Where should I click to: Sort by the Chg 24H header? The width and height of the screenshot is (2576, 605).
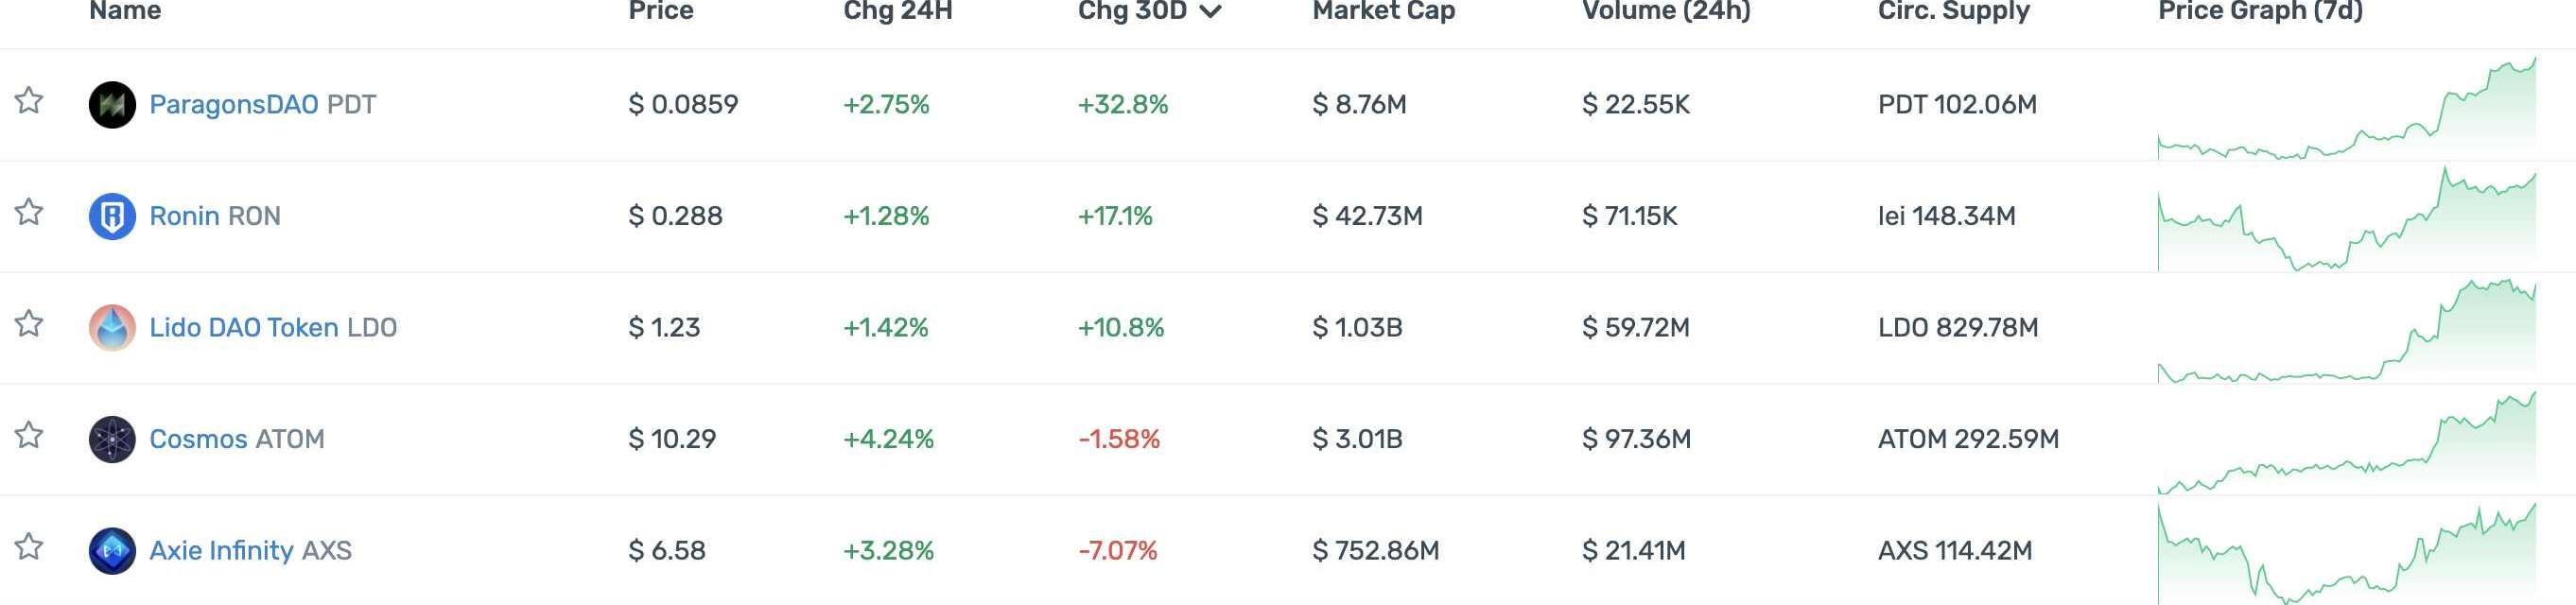(897, 11)
